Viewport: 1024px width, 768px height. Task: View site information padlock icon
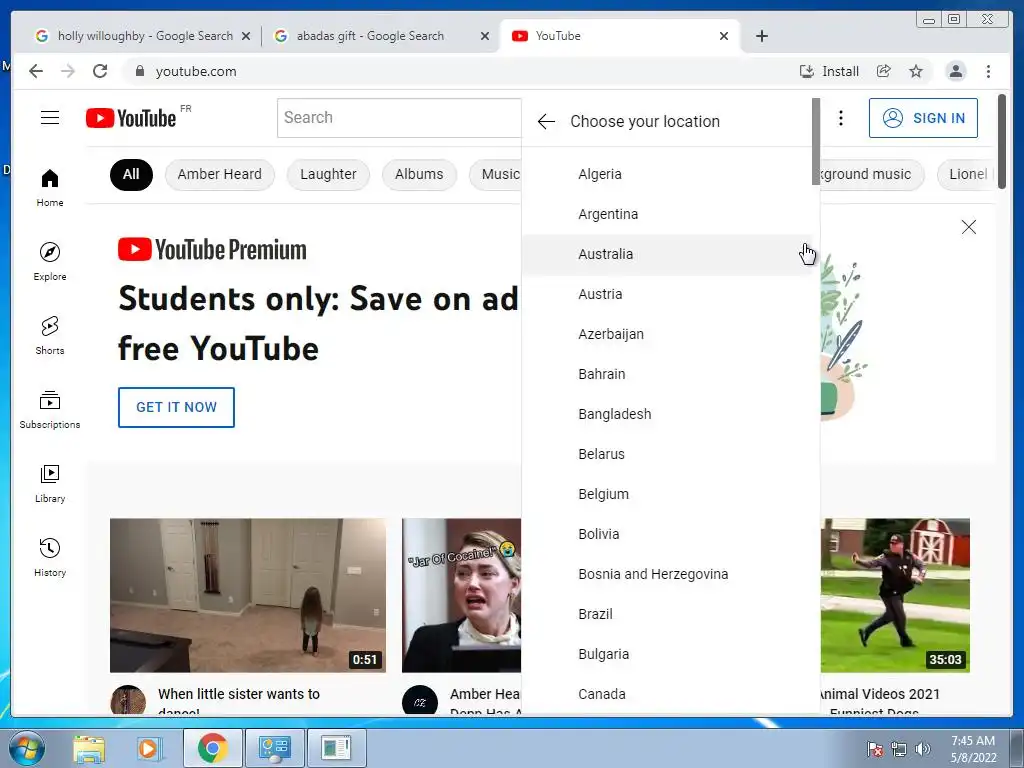(139, 71)
